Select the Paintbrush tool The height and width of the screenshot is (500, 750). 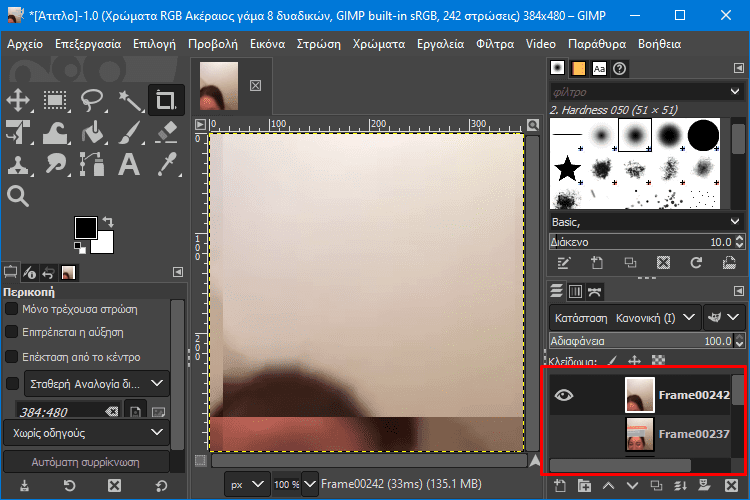(x=129, y=132)
